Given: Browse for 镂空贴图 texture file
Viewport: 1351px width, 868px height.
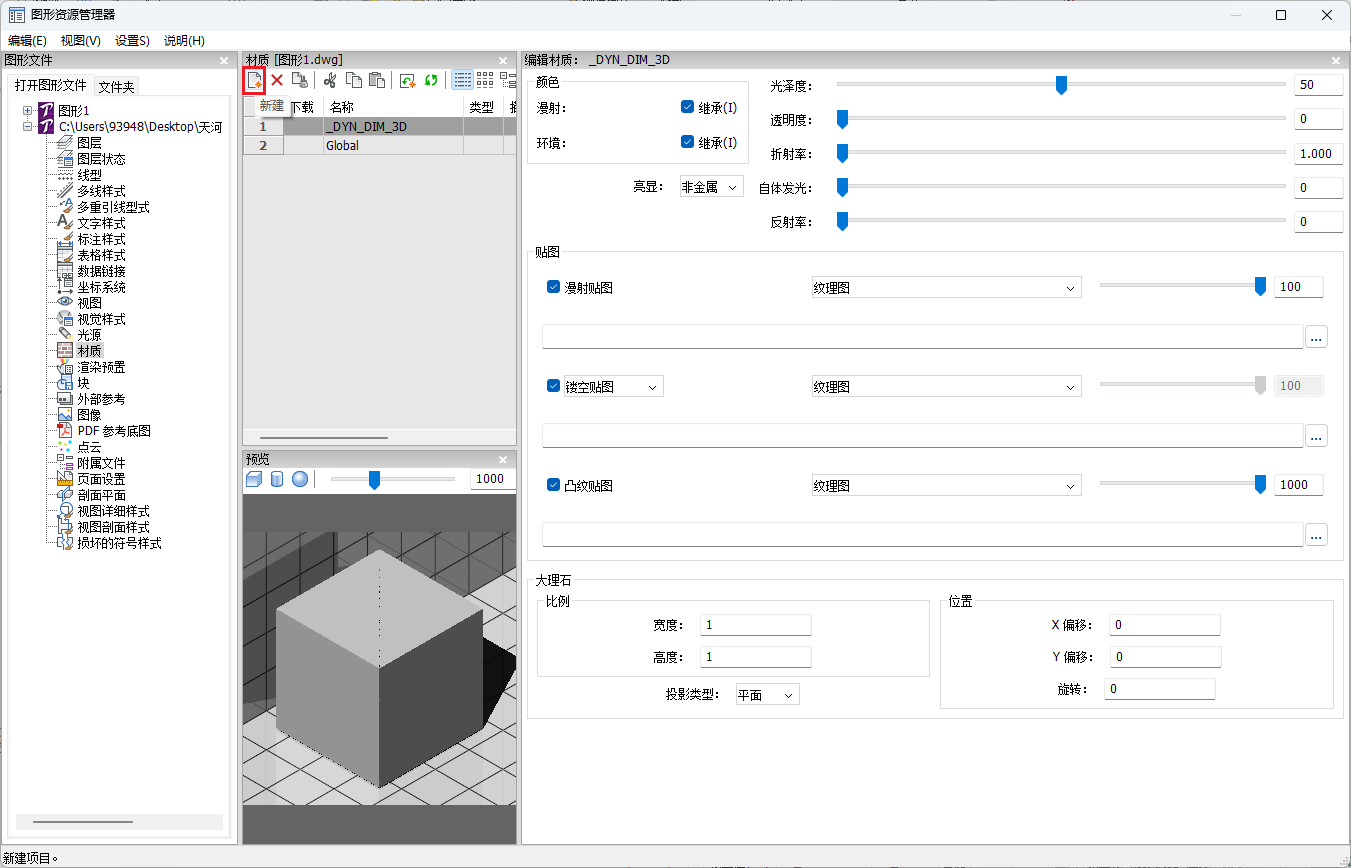Looking at the screenshot, I should pos(1316,435).
